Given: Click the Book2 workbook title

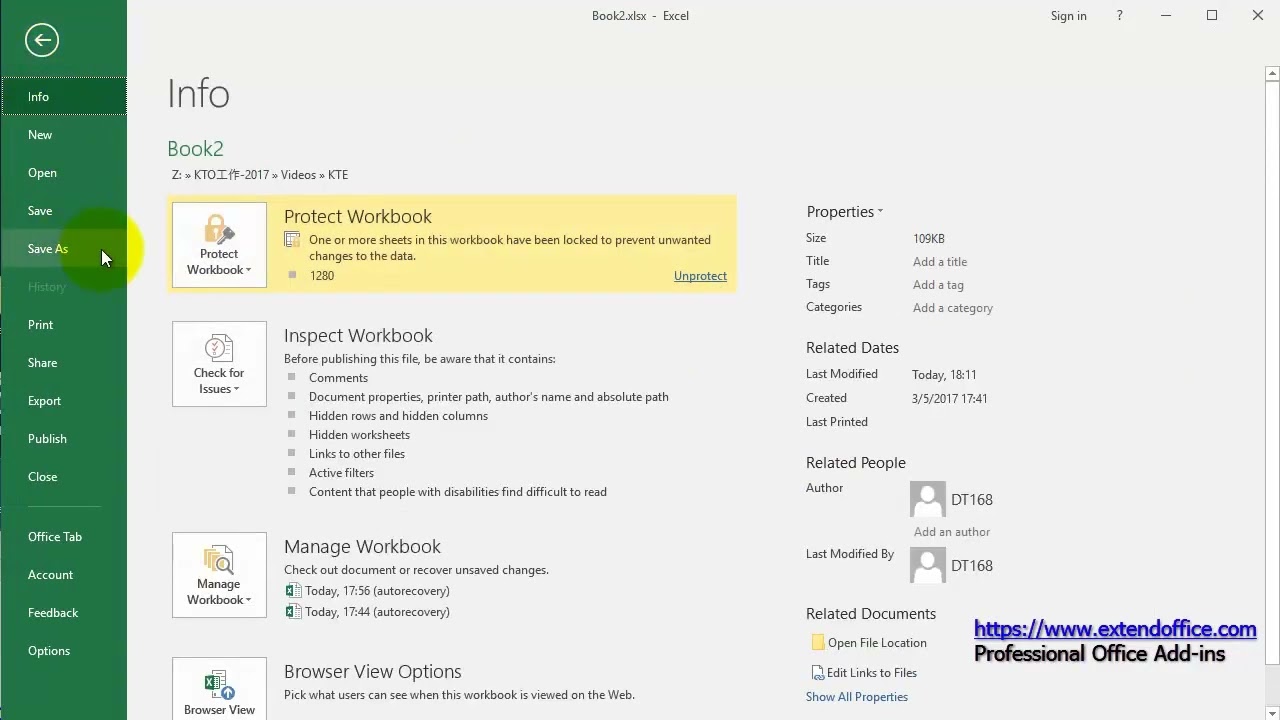Looking at the screenshot, I should pos(195,149).
